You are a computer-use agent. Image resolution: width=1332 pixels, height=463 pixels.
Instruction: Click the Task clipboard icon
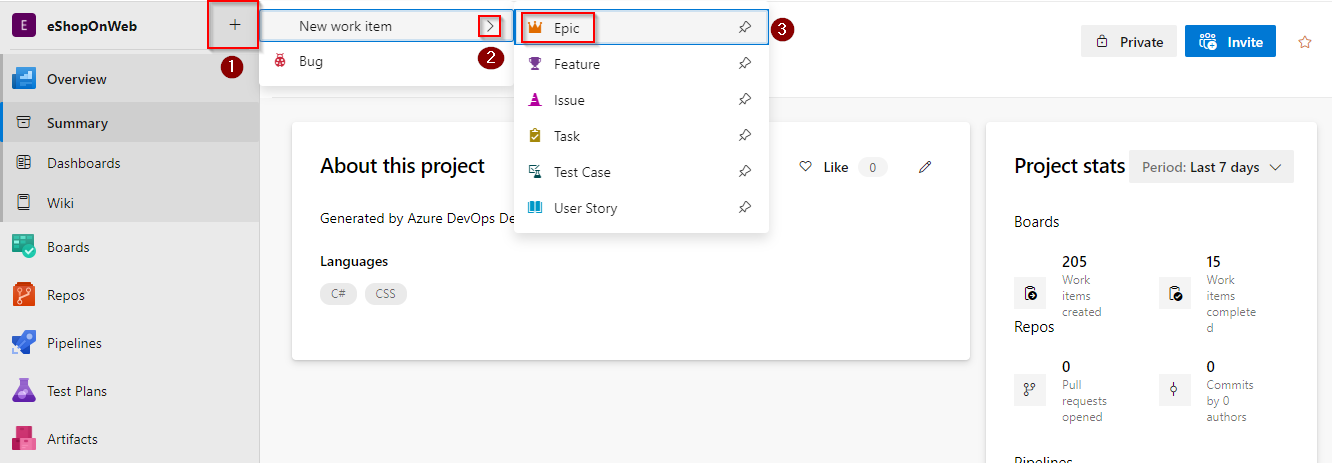click(535, 136)
